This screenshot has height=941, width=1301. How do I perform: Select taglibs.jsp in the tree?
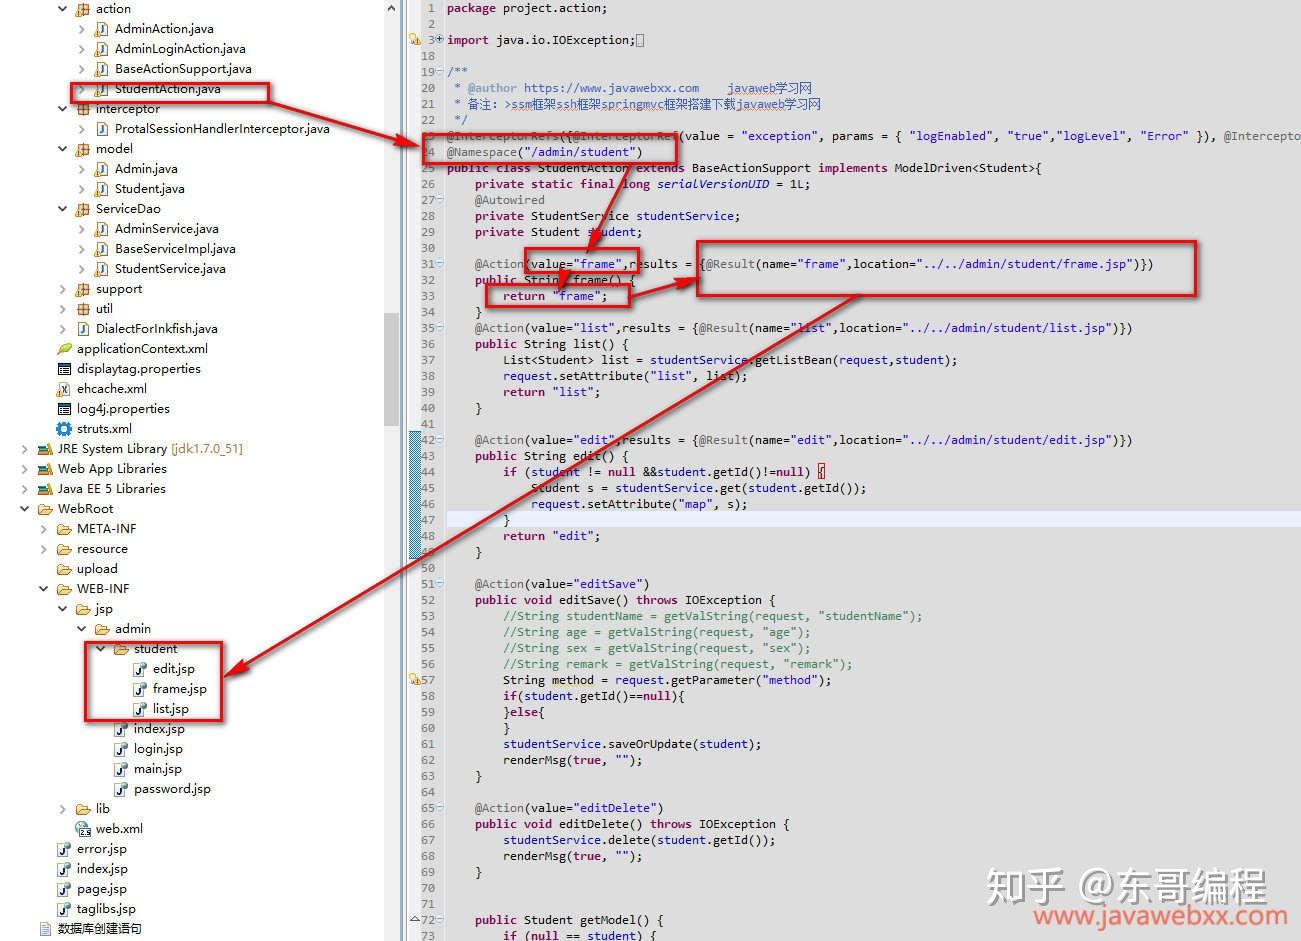click(106, 909)
